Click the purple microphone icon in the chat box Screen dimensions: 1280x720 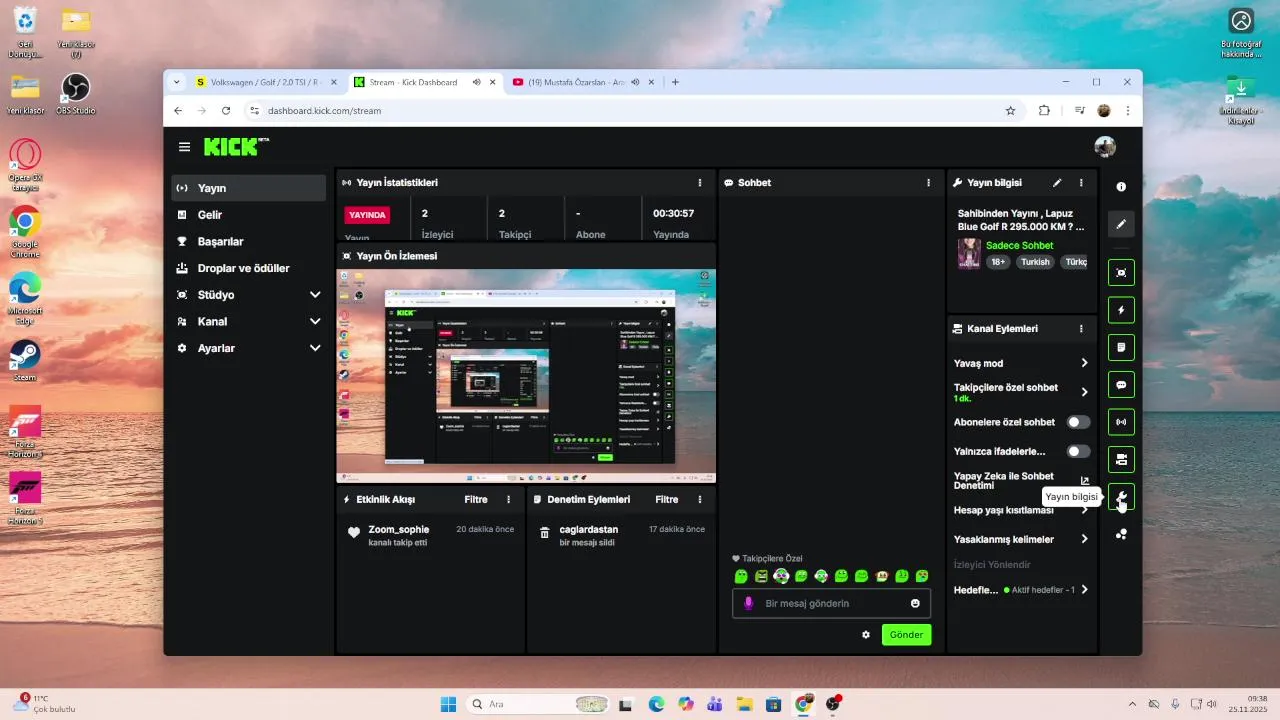pos(748,603)
